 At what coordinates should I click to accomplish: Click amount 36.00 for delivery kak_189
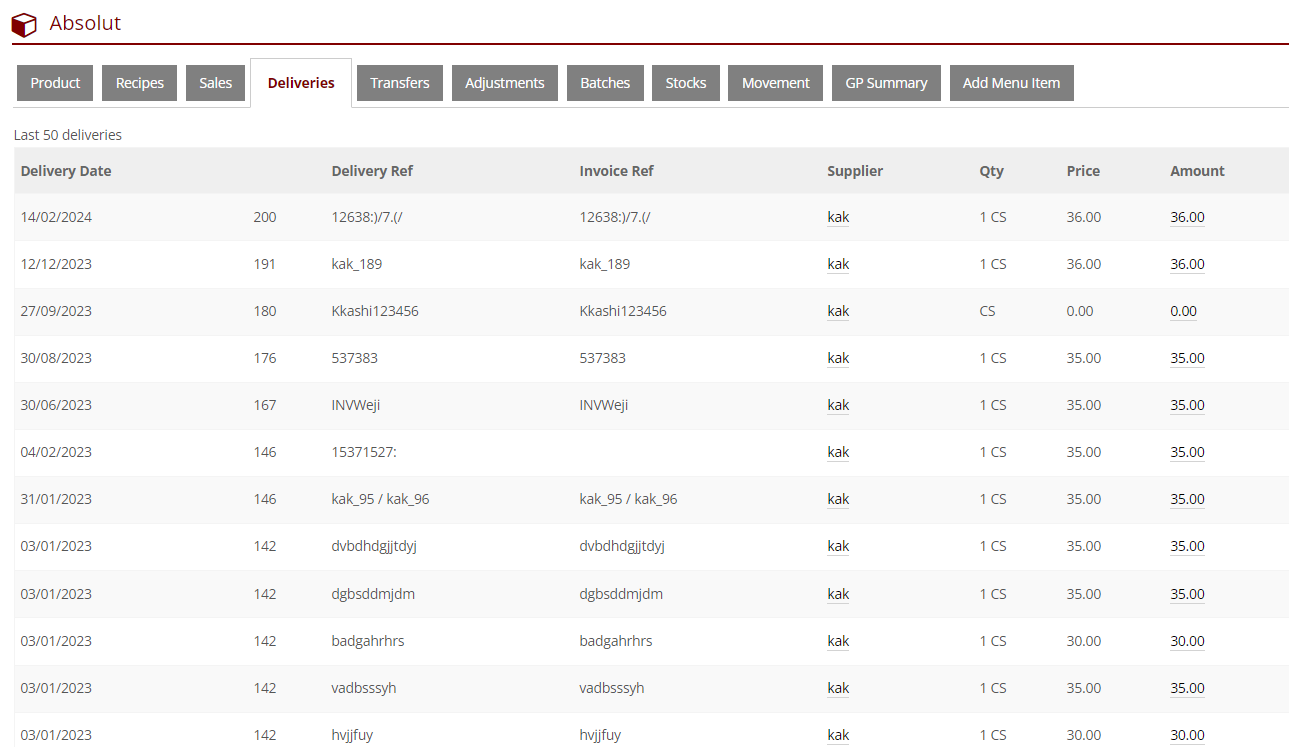pos(1187,264)
